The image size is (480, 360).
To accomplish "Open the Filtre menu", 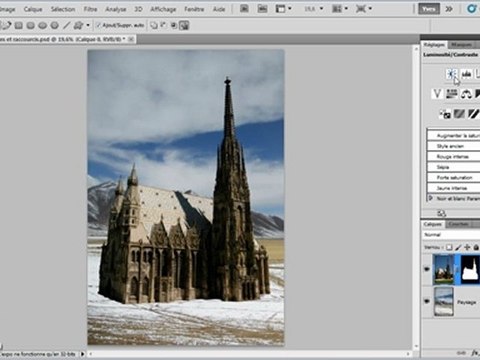I will (x=90, y=9).
